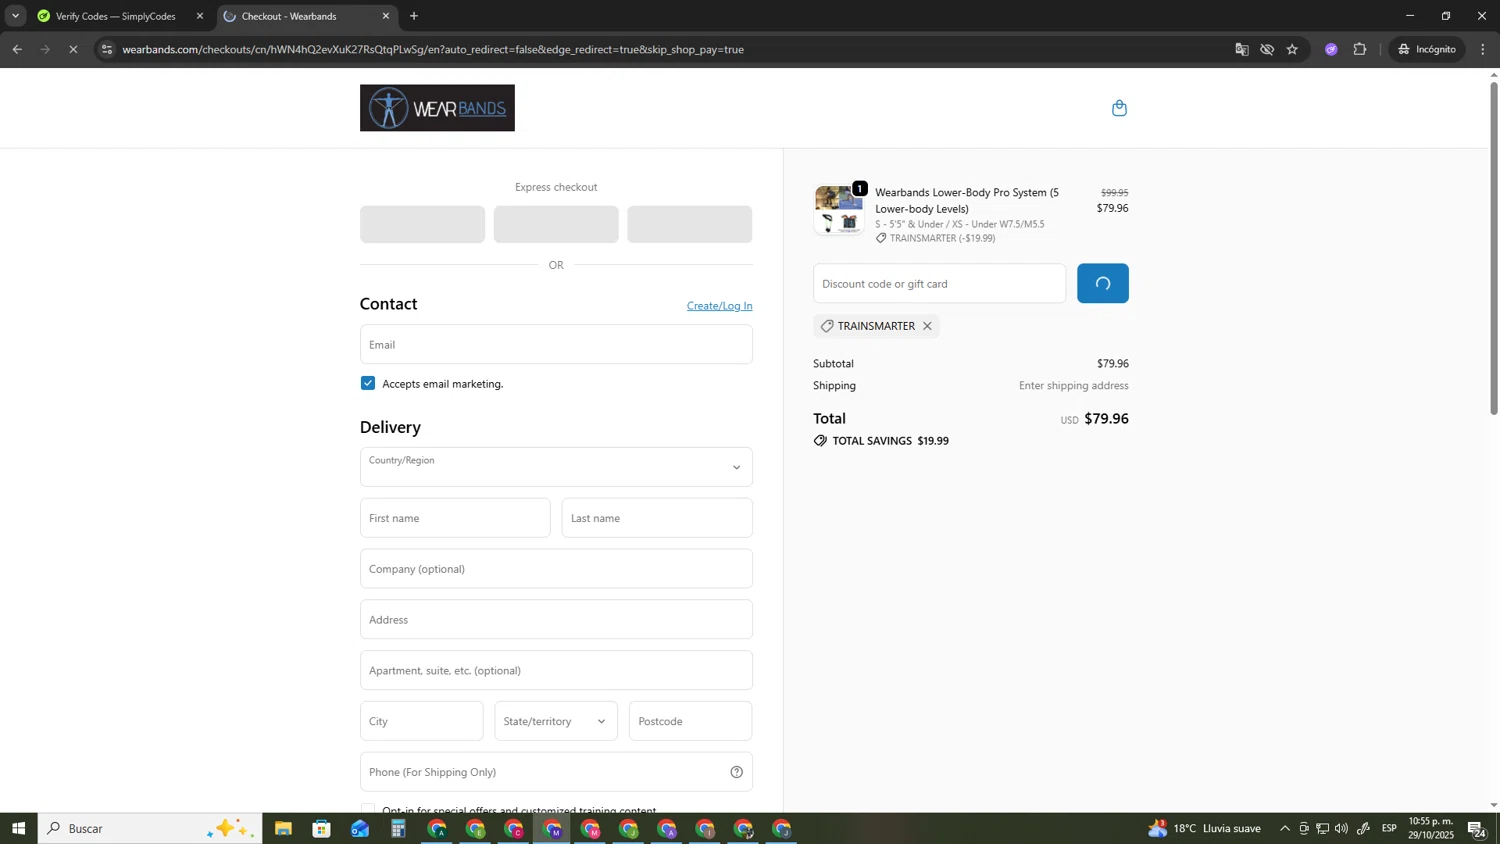
Task: Click the Postcode field
Action: (690, 721)
